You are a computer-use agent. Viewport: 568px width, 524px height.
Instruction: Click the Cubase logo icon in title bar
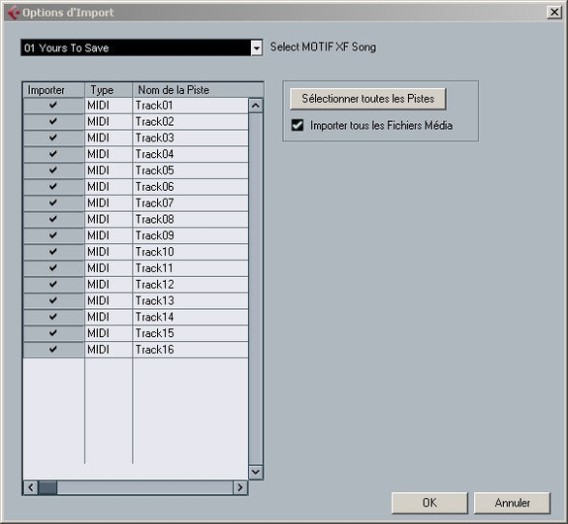click(x=14, y=13)
